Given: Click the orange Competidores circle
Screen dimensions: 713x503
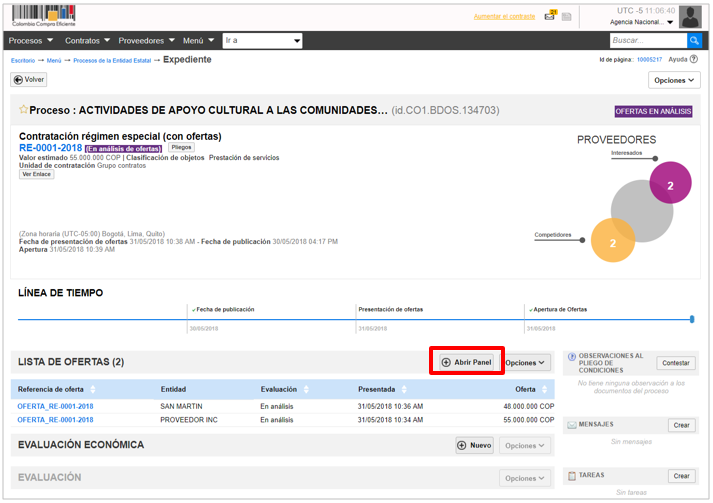Looking at the screenshot, I should 613,240.
